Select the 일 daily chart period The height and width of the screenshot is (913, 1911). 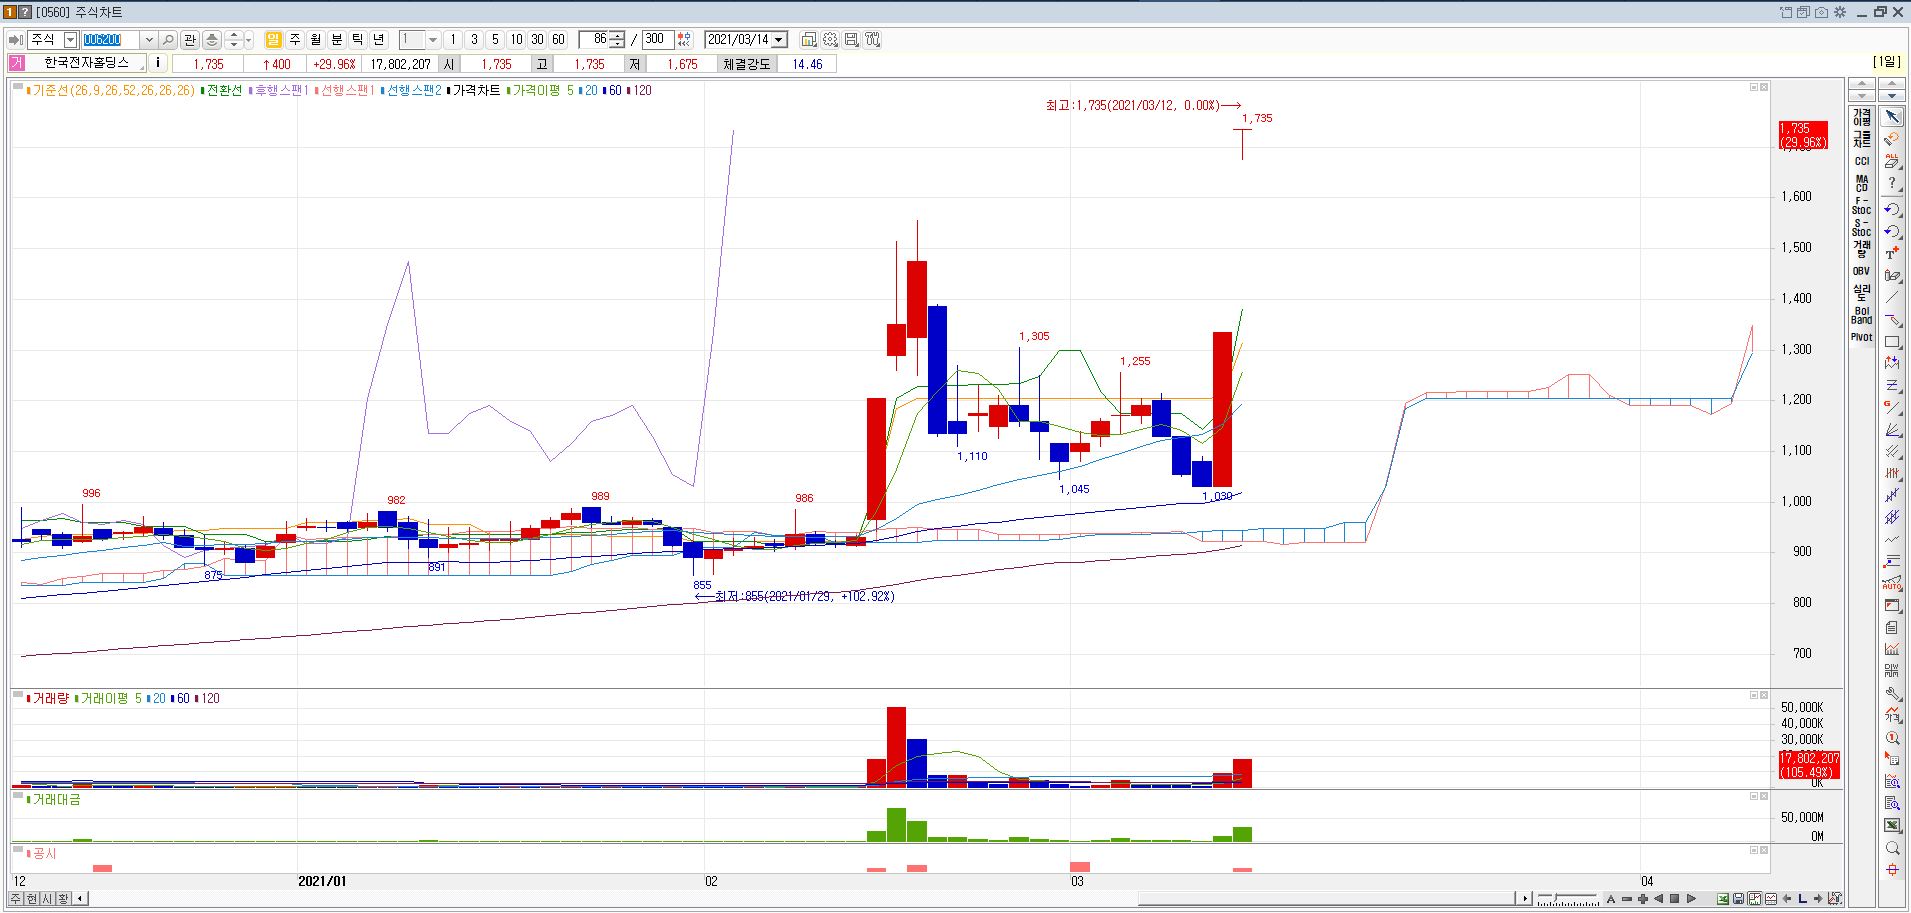[273, 40]
